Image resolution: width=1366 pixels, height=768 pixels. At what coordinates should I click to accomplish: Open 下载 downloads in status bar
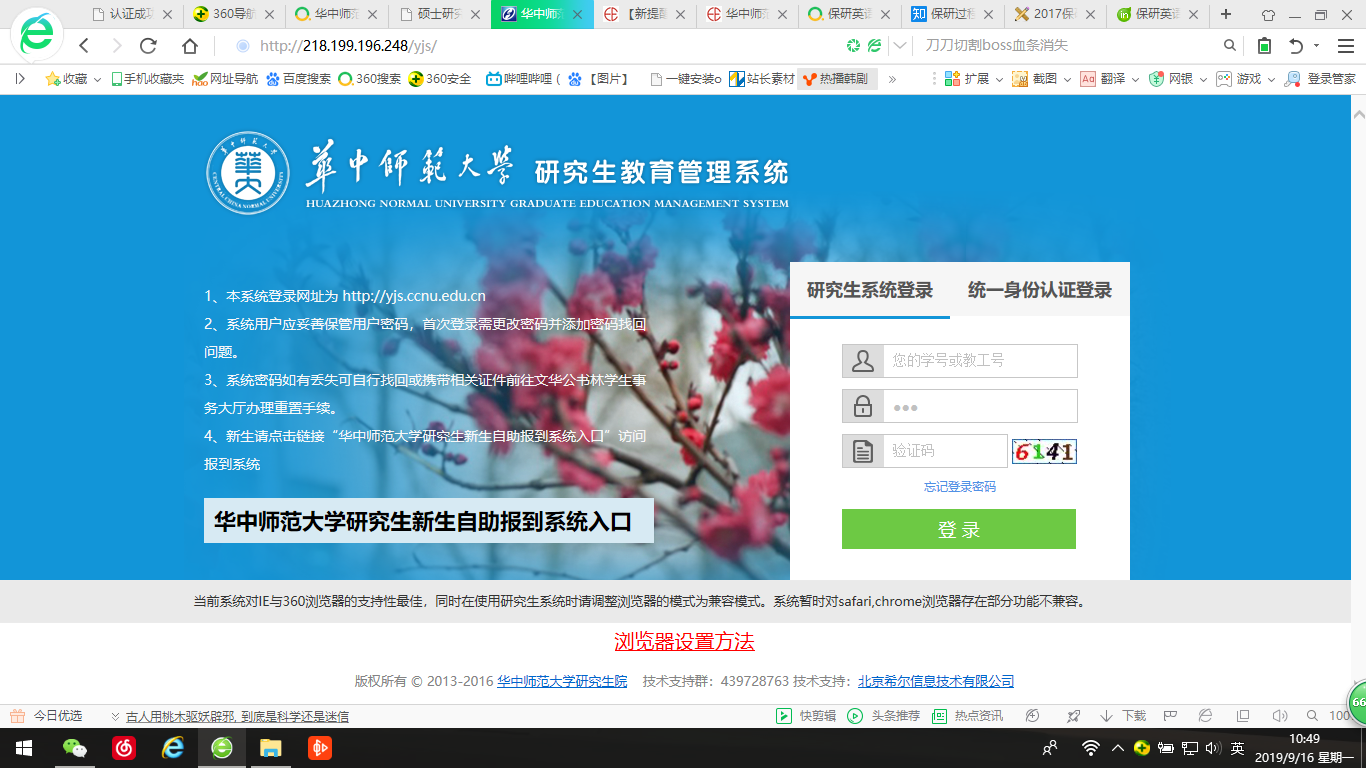coord(1123,716)
